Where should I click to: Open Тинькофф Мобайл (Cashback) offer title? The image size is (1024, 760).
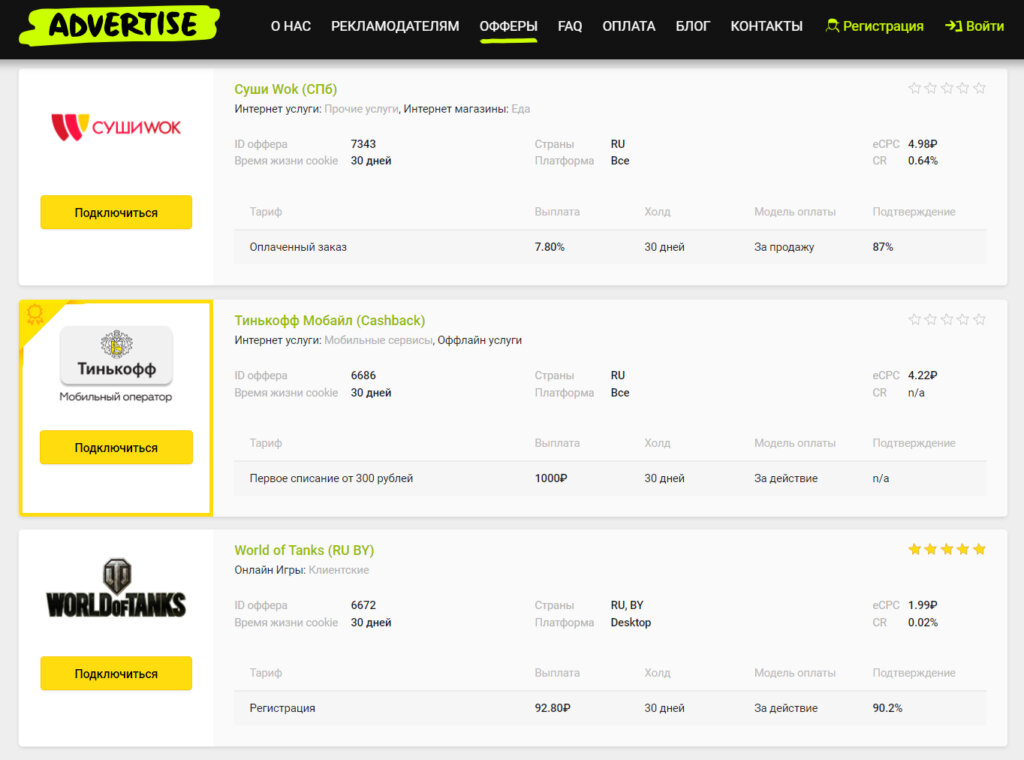coord(329,320)
